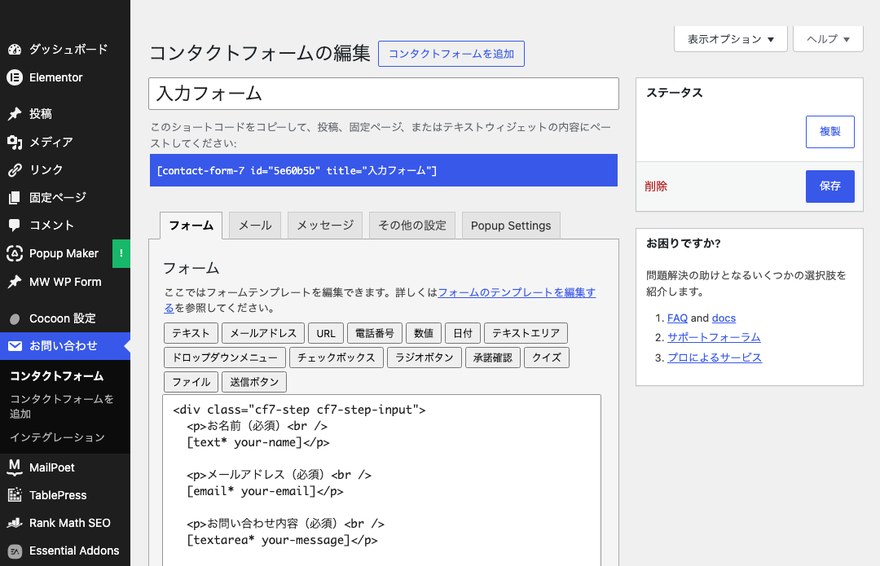Open the docs link

[723, 318]
